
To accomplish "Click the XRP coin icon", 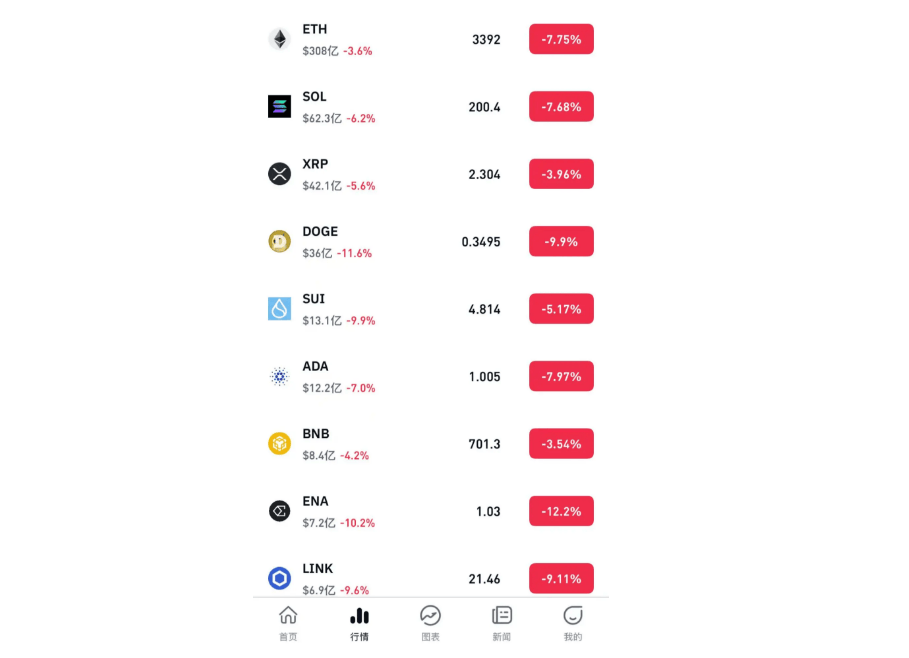I will 279,174.
